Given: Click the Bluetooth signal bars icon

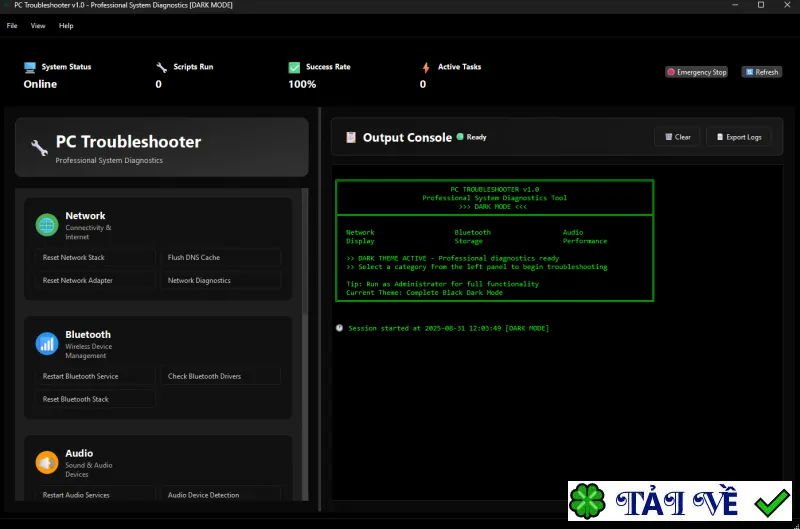Looking at the screenshot, I should (47, 344).
